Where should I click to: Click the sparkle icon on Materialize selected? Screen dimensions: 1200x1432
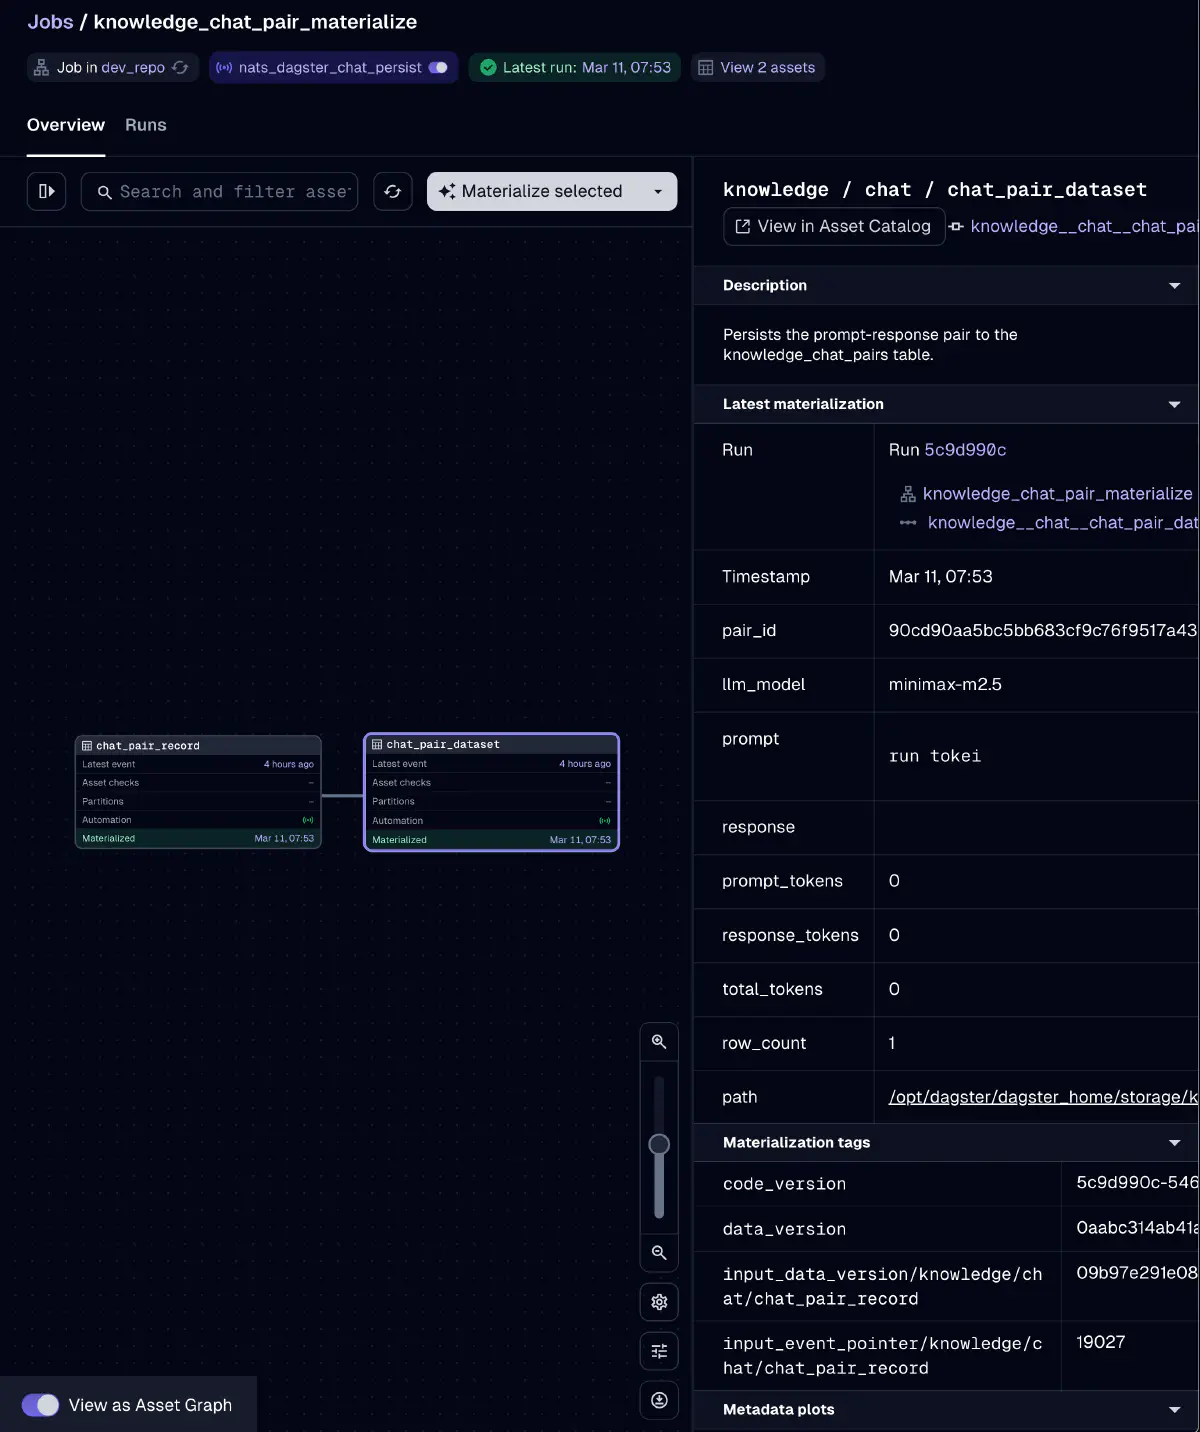click(x=447, y=191)
